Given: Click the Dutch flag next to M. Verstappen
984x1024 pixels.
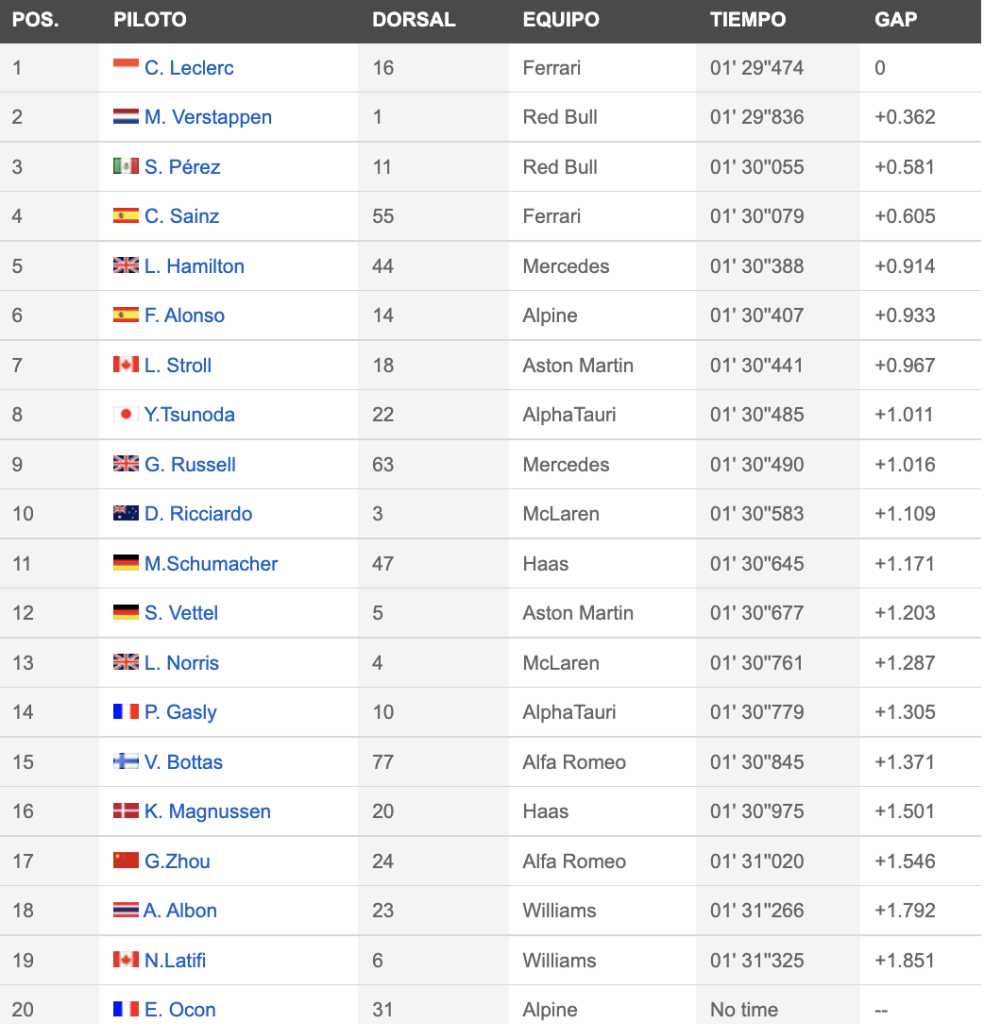Looking at the screenshot, I should pos(125,116).
